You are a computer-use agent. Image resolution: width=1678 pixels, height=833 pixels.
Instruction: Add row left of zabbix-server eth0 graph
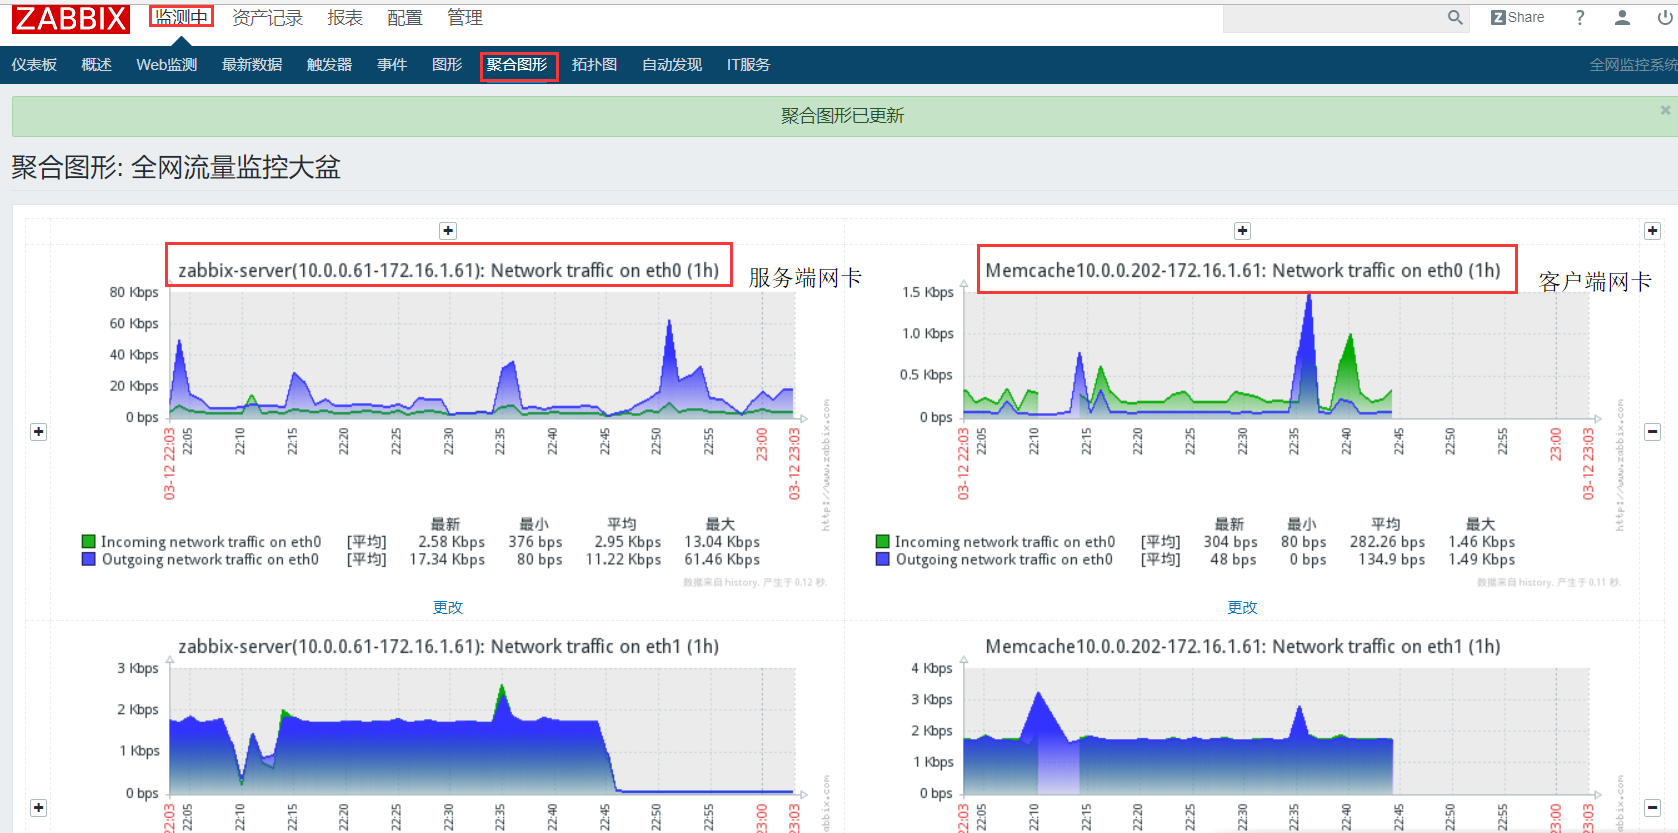pyautogui.click(x=38, y=432)
